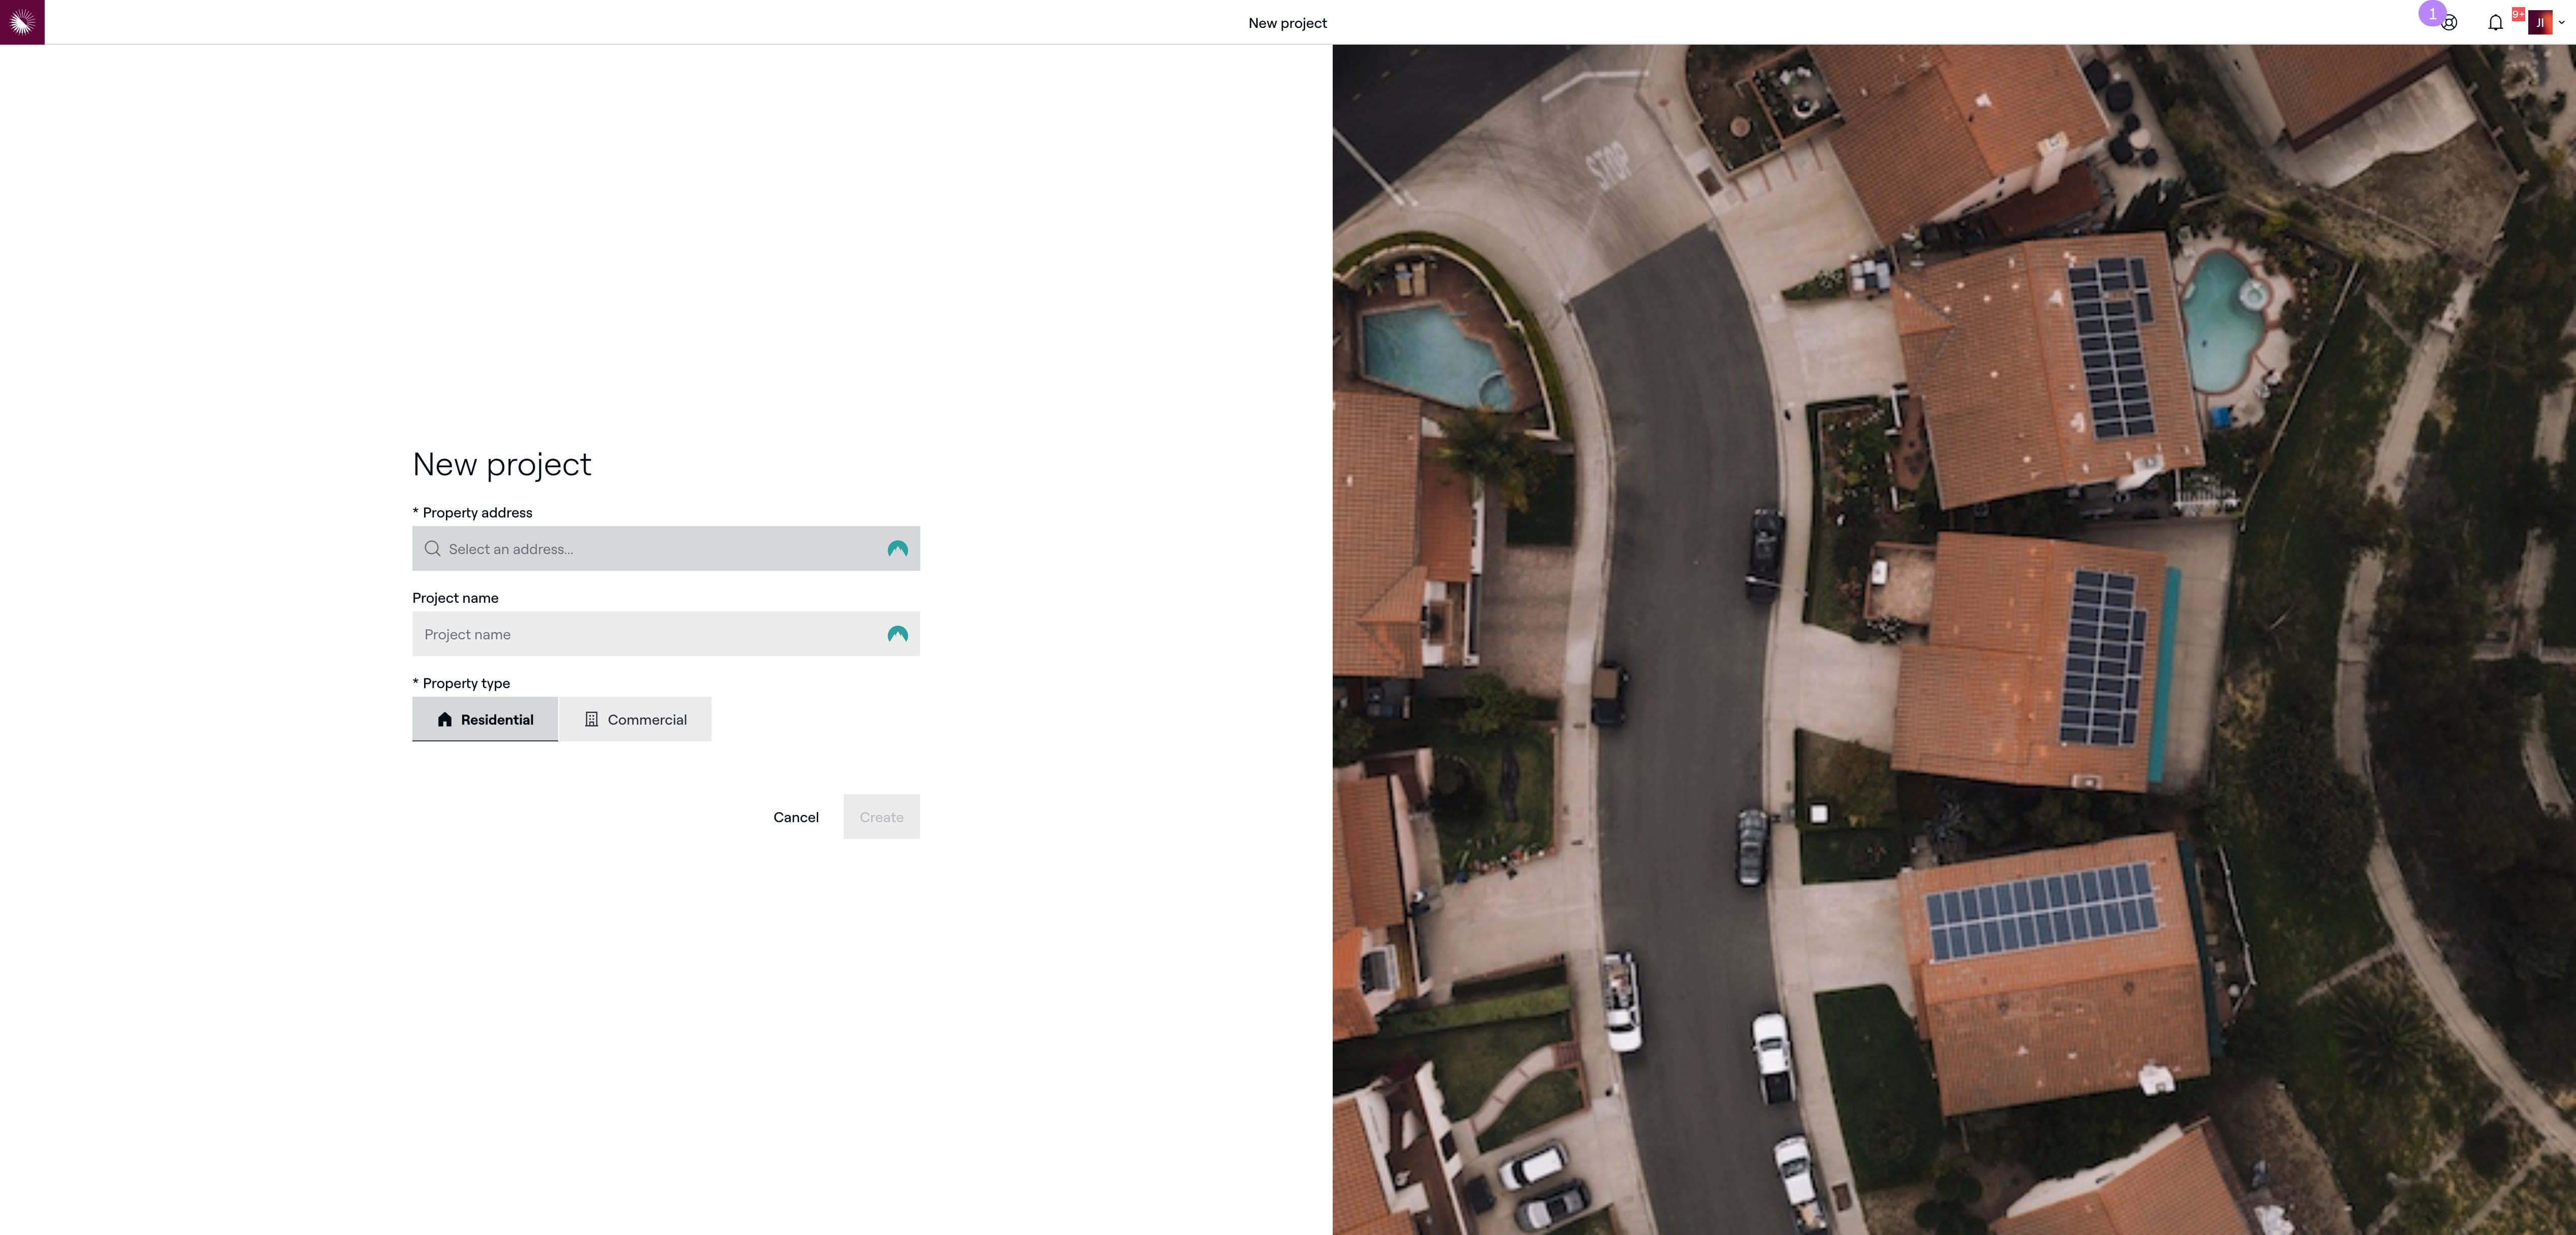Select Residential property type
Viewport: 2576px width, 1235px height.
[x=485, y=719]
